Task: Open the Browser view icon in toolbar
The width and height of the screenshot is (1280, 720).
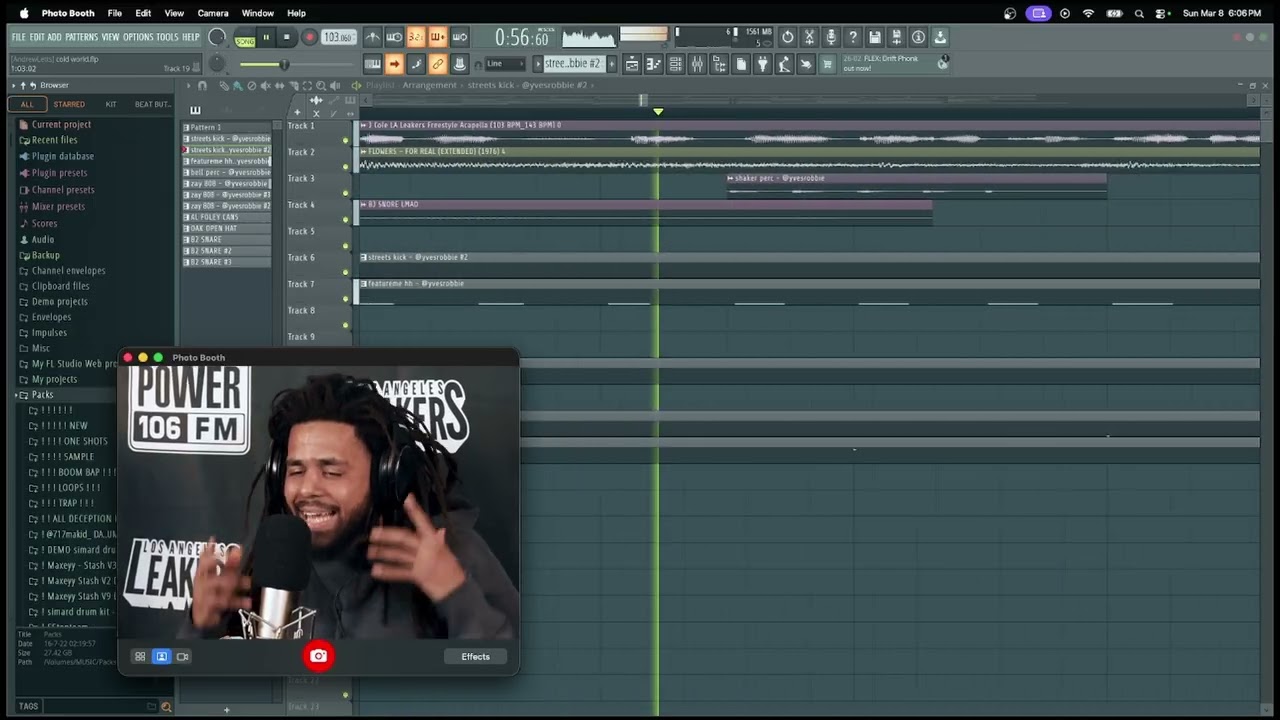Action: click(719, 64)
